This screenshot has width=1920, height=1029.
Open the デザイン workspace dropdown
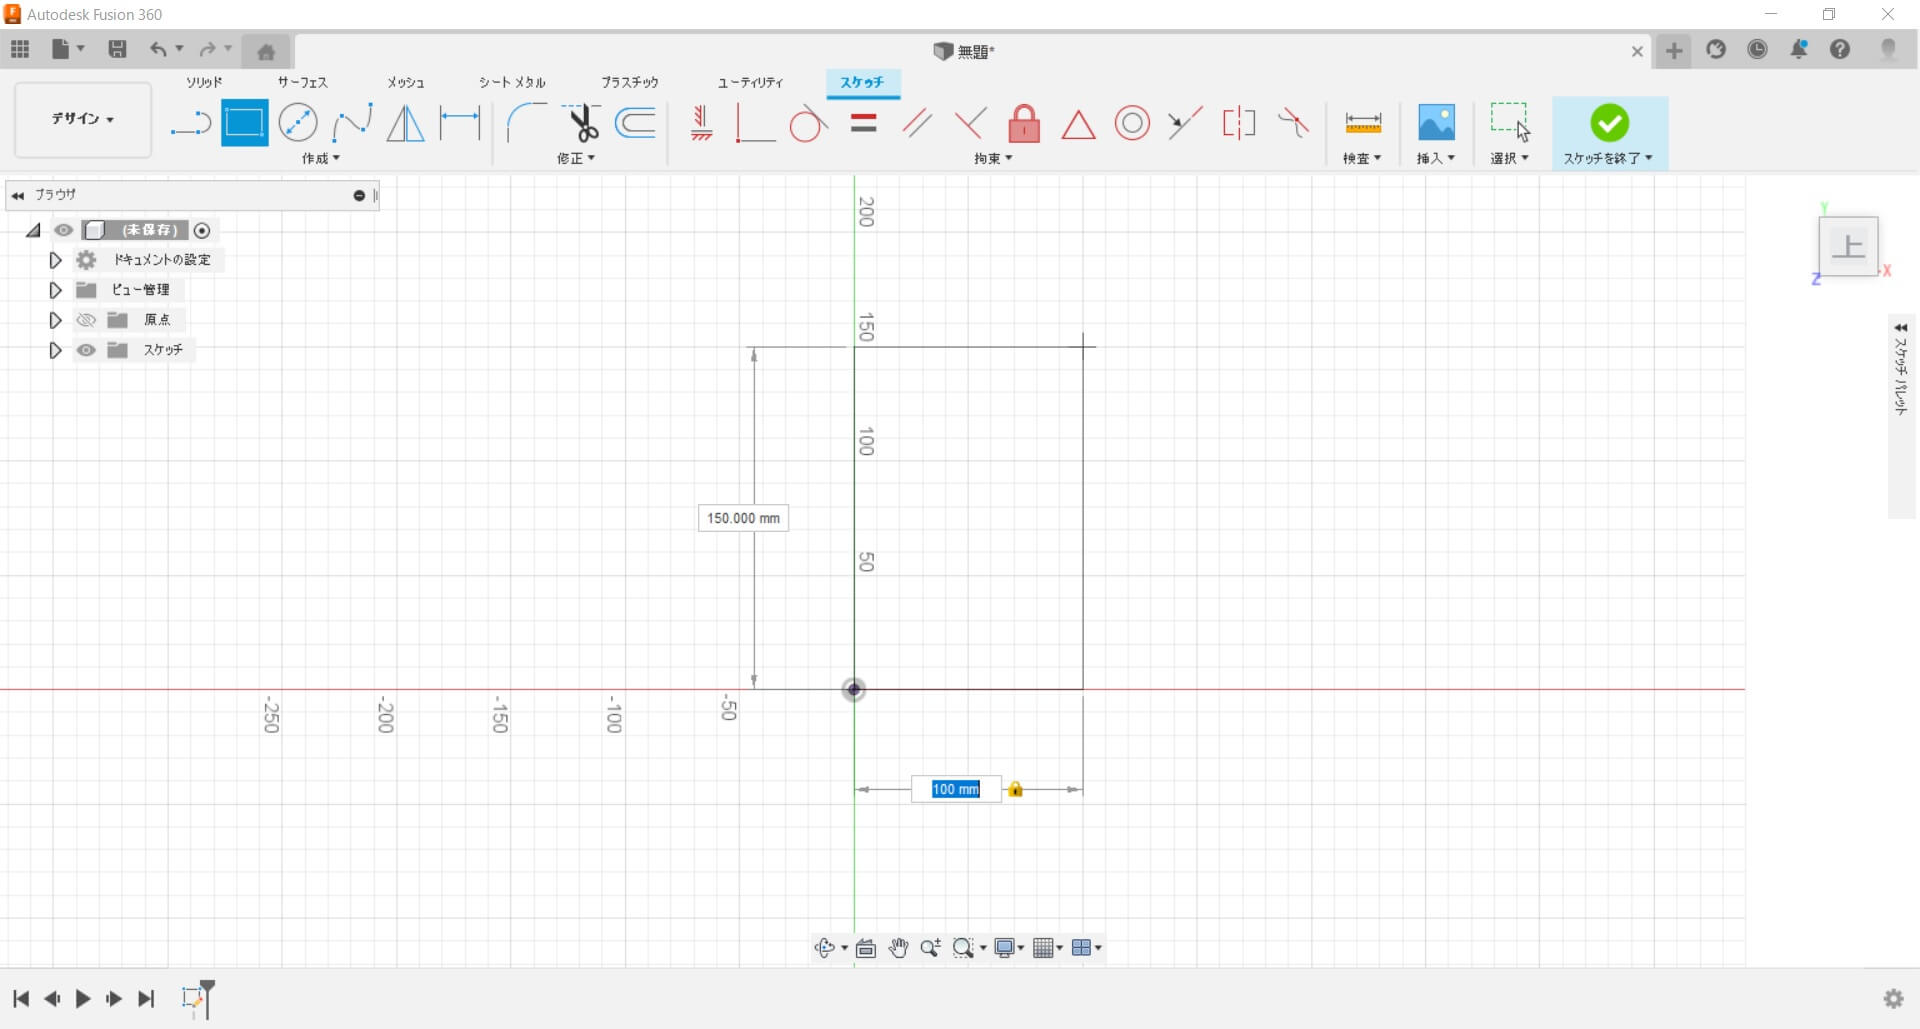(x=83, y=119)
